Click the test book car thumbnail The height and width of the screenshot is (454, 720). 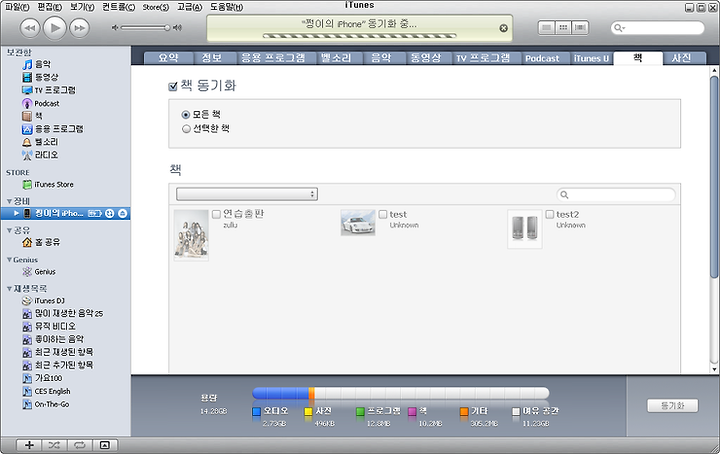tap(358, 223)
